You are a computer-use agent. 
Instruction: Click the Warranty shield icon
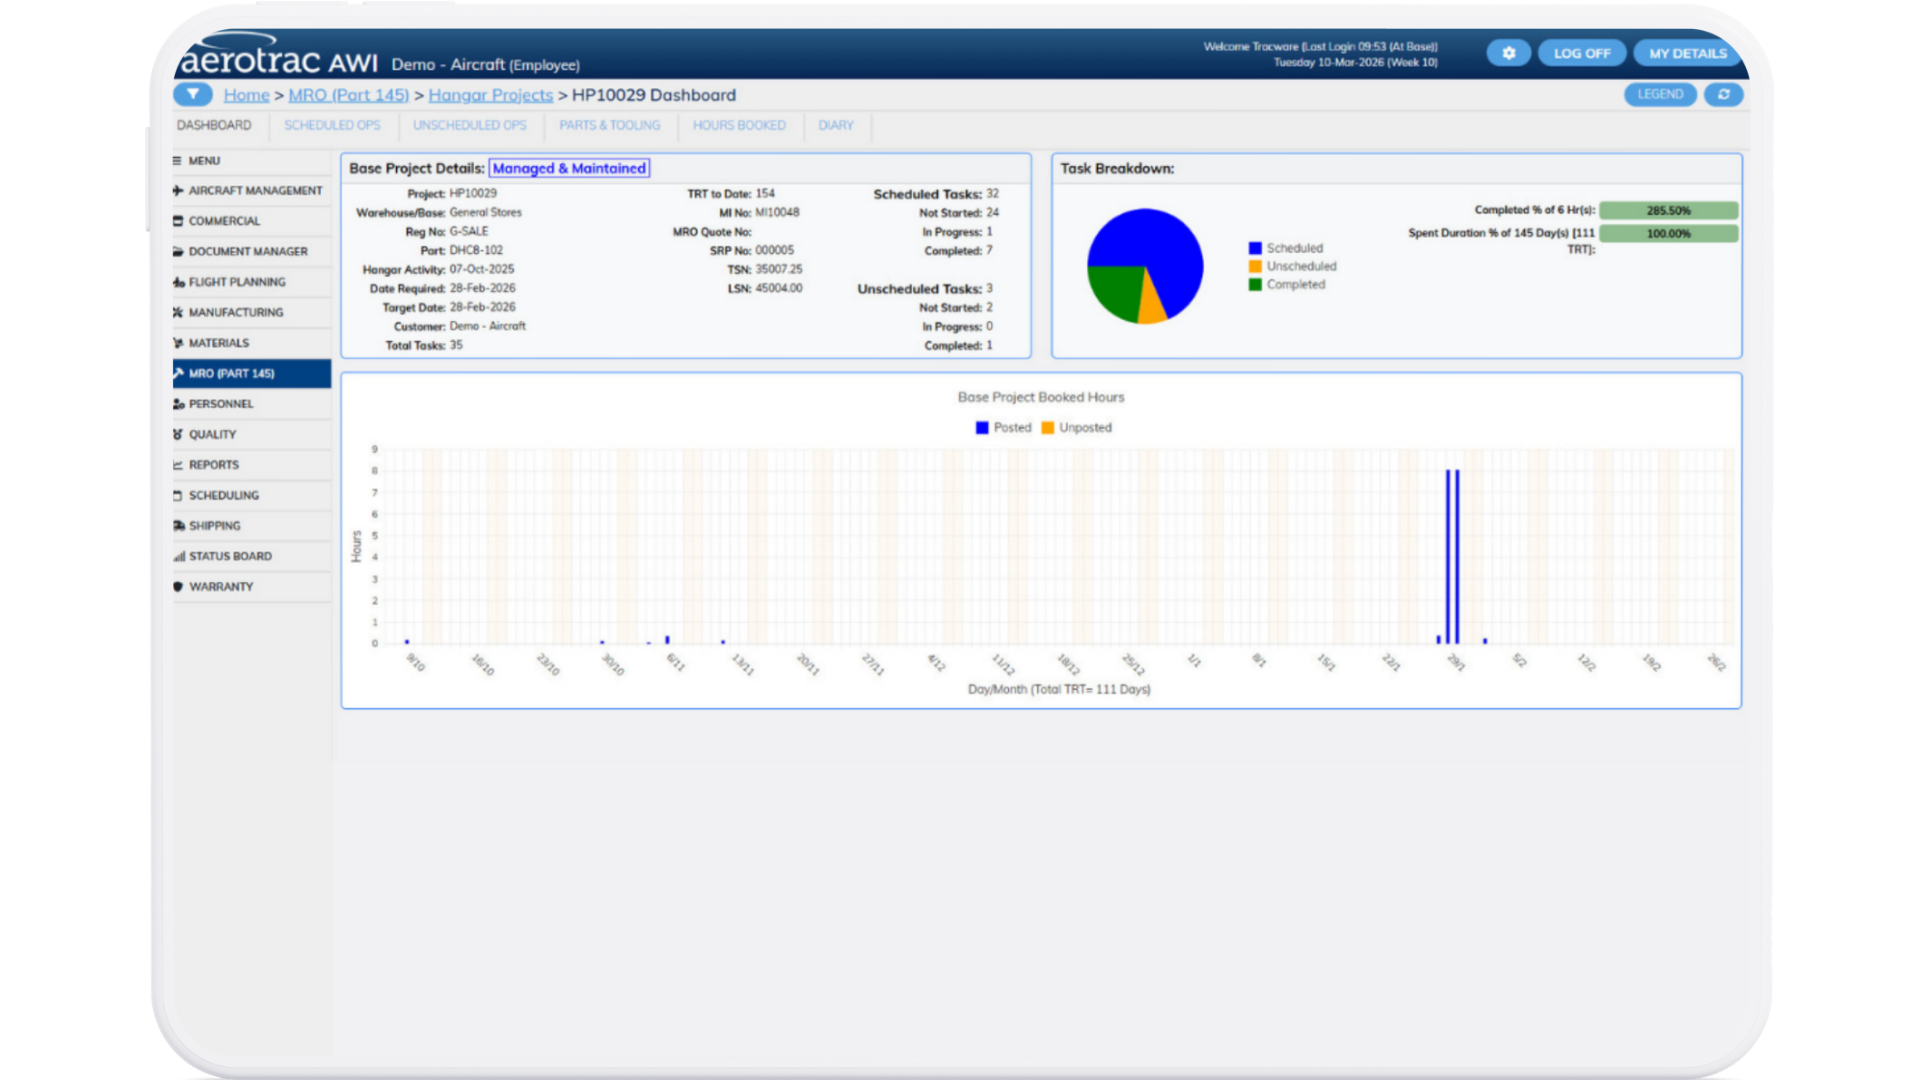[x=178, y=587]
